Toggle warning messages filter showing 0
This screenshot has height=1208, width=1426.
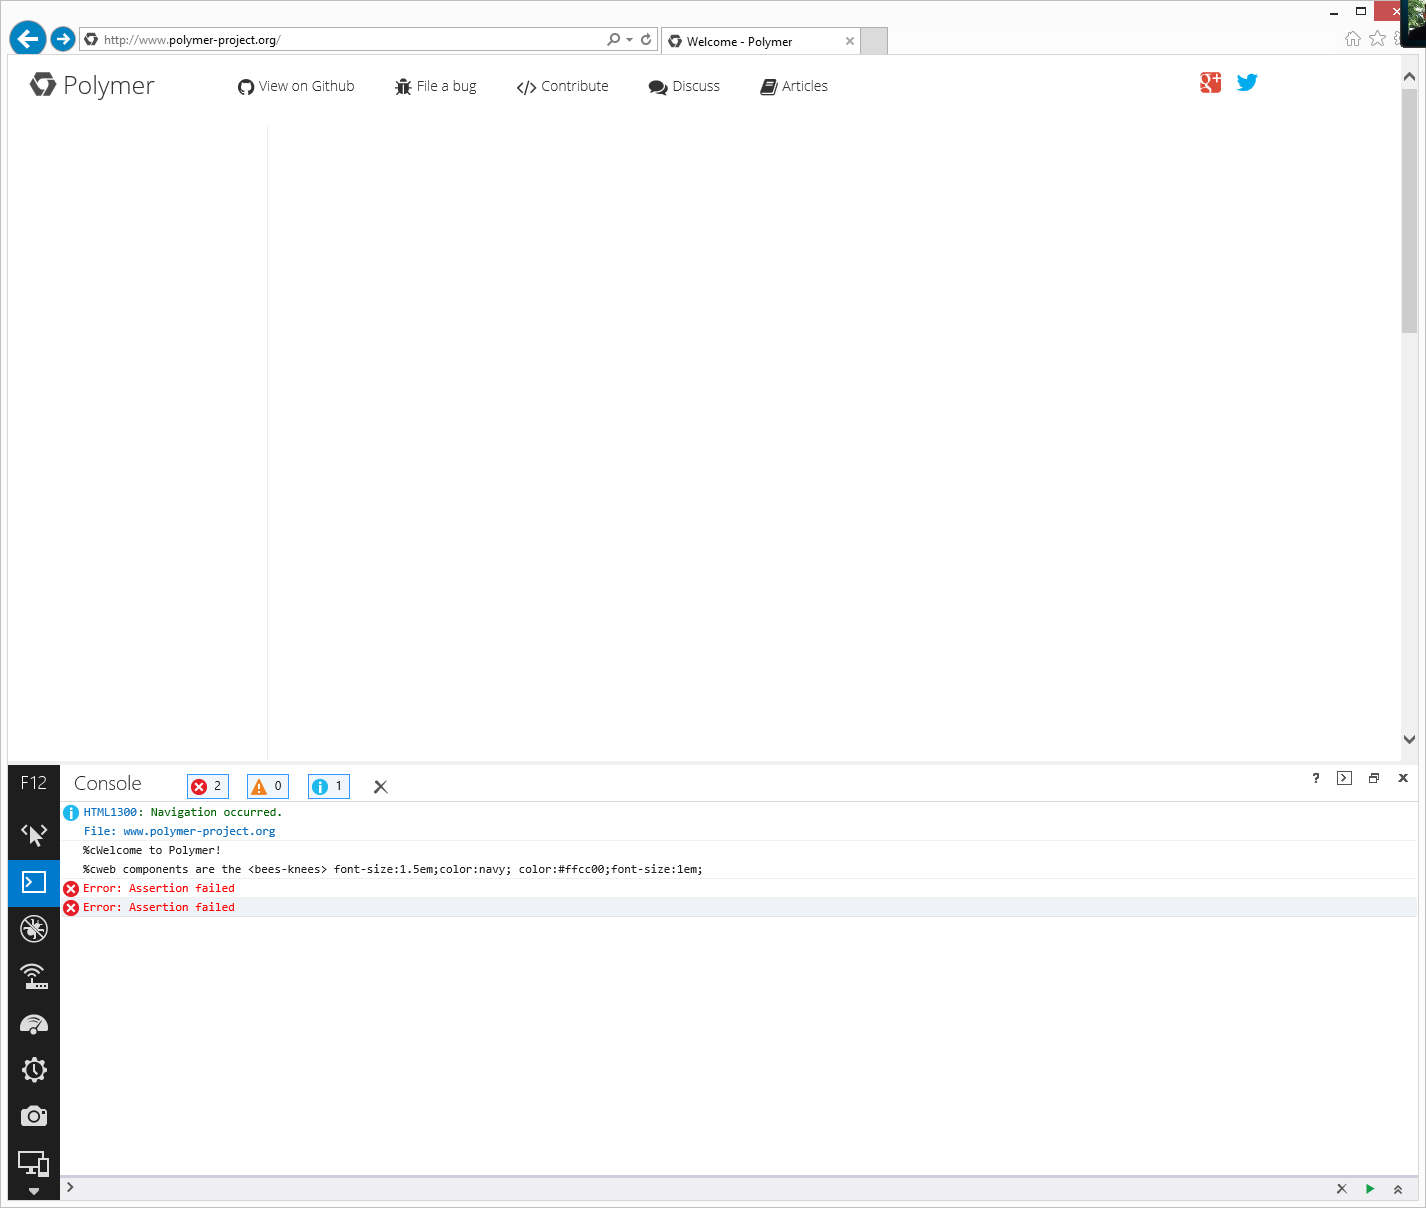[x=268, y=786]
